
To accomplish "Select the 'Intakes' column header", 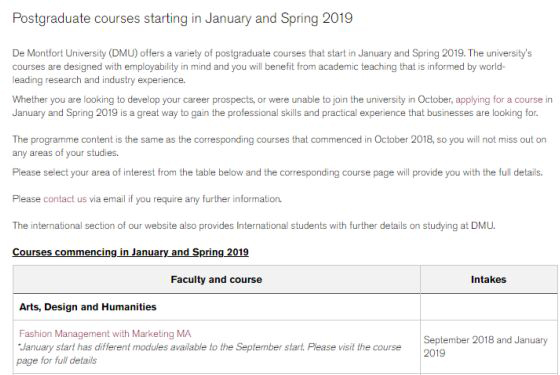I will [489, 279].
